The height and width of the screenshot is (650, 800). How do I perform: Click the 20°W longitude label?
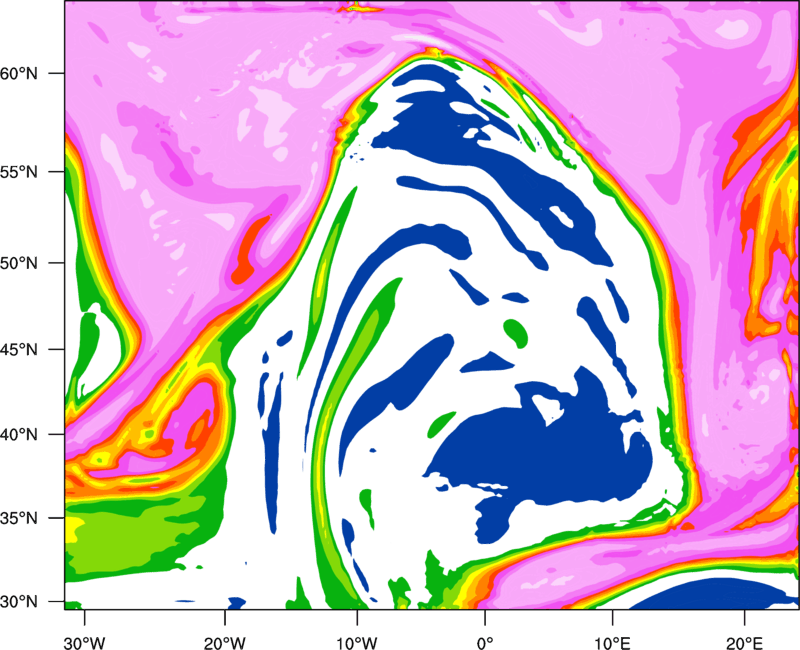coord(224,642)
